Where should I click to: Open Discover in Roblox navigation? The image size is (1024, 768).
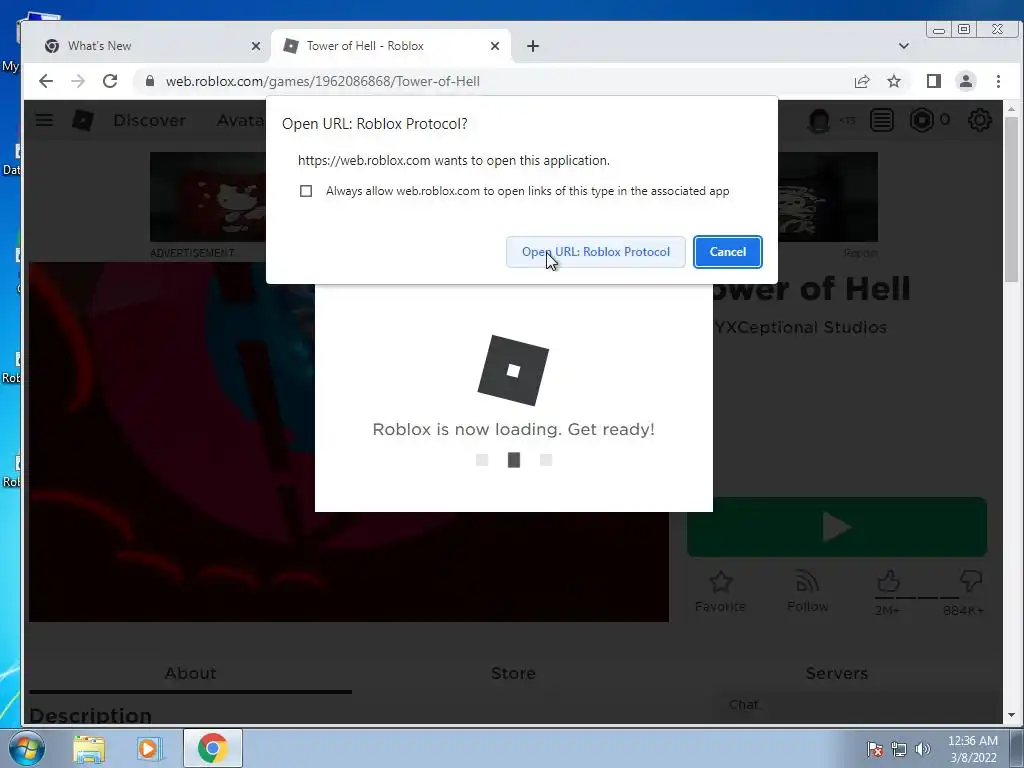point(150,120)
